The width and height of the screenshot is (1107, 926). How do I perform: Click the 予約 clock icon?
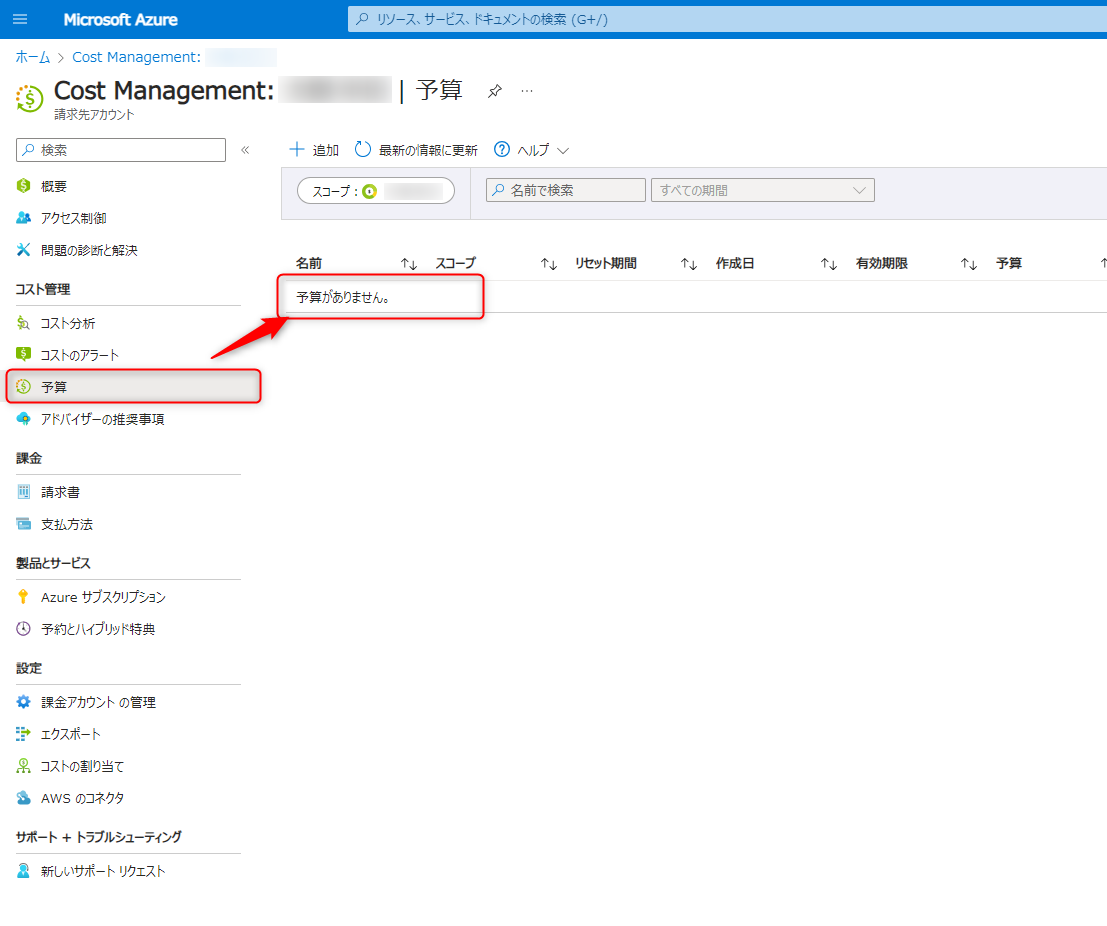pos(23,628)
